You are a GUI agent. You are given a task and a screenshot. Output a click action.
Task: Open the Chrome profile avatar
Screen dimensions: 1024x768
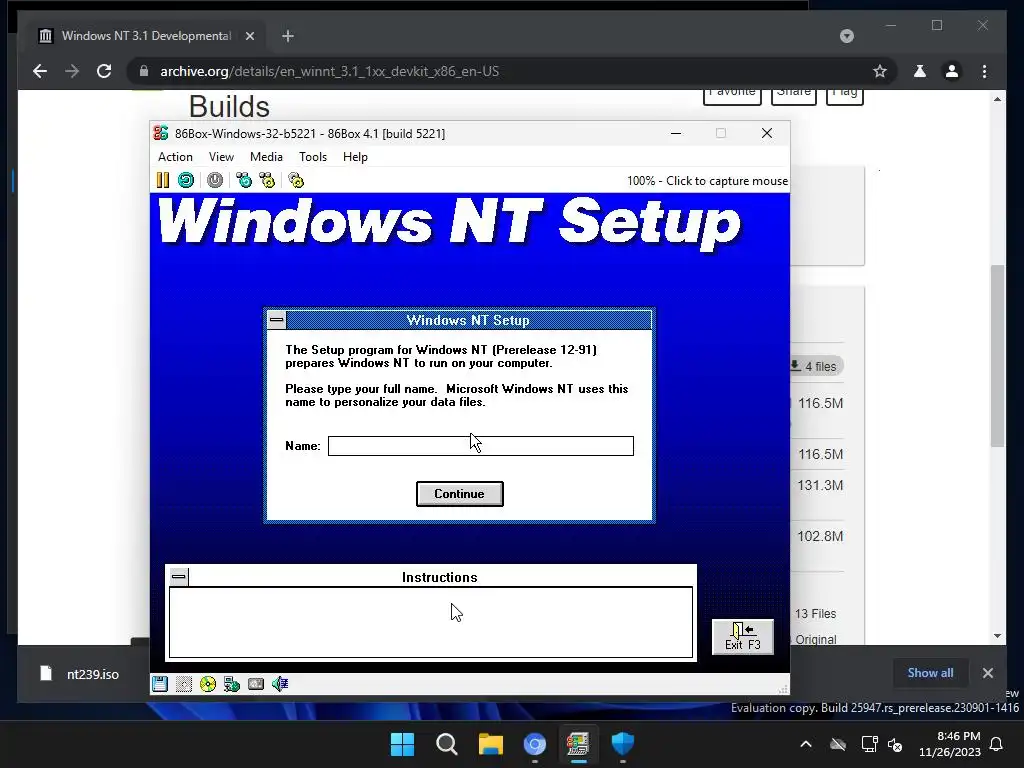click(x=952, y=71)
